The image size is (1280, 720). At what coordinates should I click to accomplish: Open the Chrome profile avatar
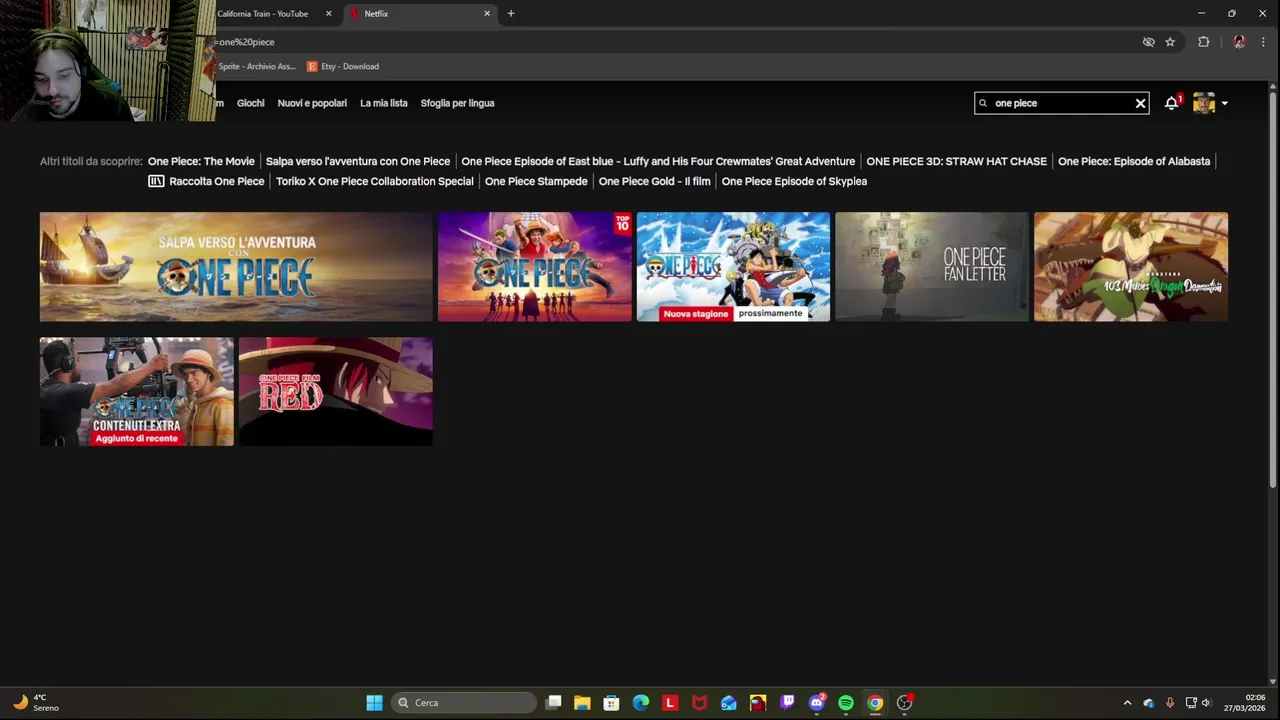click(x=1239, y=42)
